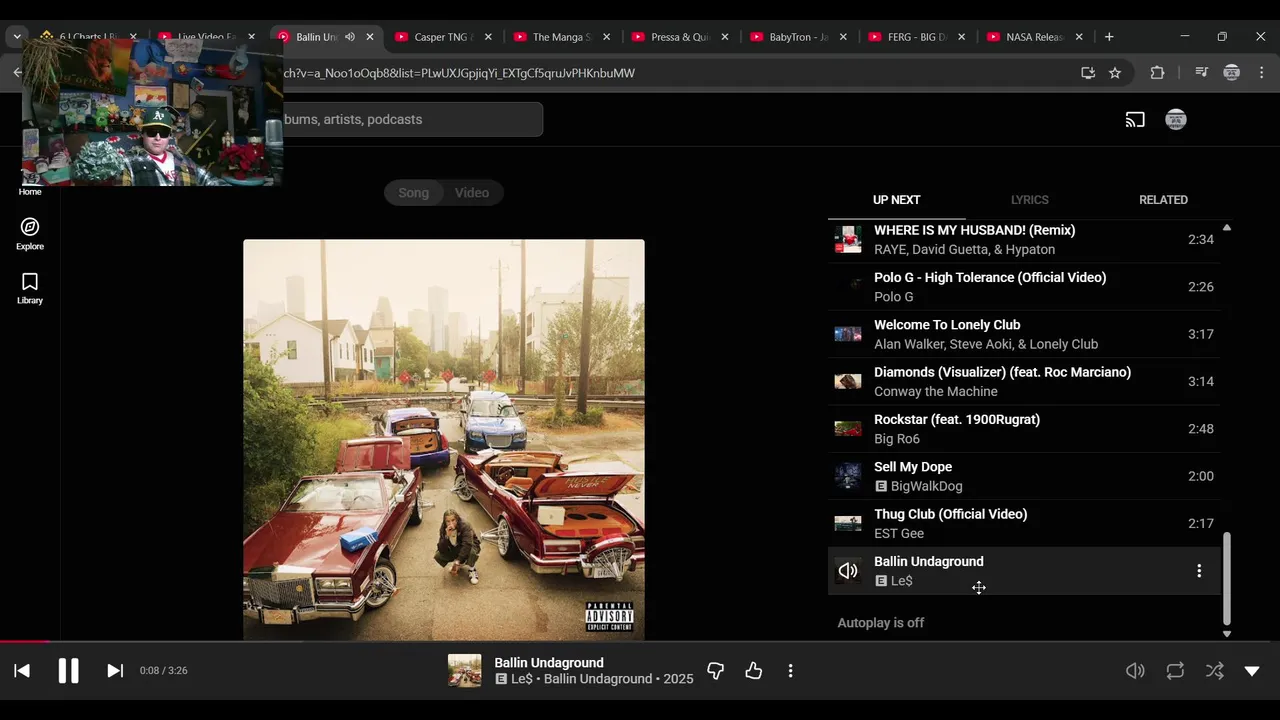Open the Library page
1280x720 pixels.
click(x=30, y=288)
